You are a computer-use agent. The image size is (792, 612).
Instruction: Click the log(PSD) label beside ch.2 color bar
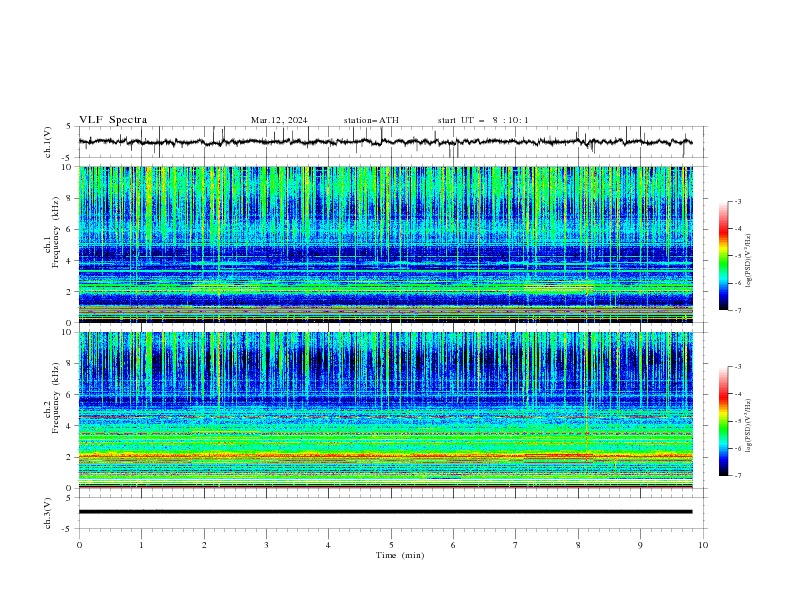(749, 426)
